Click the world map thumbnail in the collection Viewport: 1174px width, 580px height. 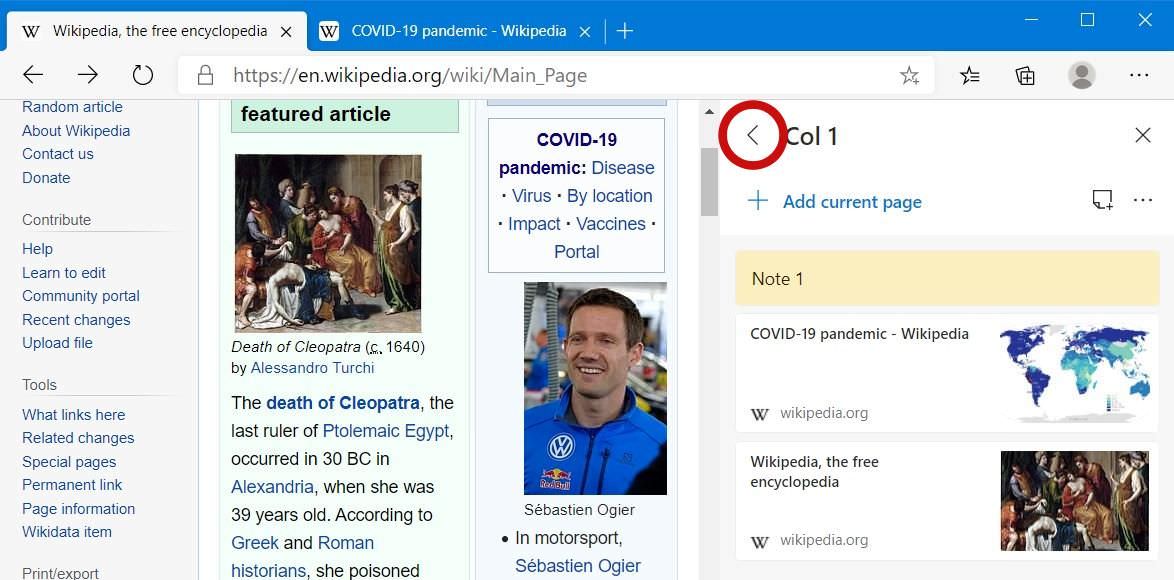pyautogui.click(x=1074, y=373)
